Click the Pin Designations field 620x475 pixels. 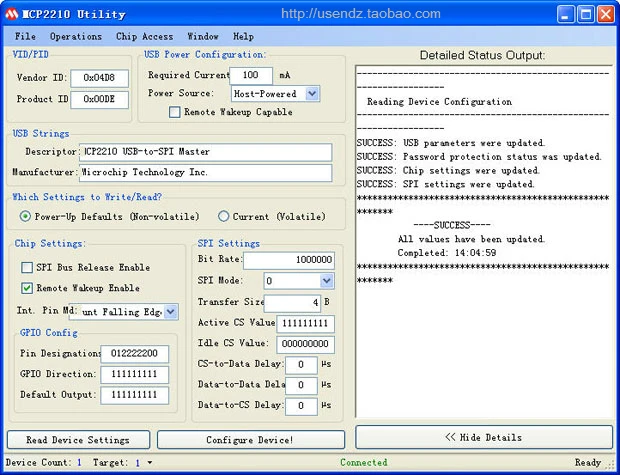coord(134,353)
